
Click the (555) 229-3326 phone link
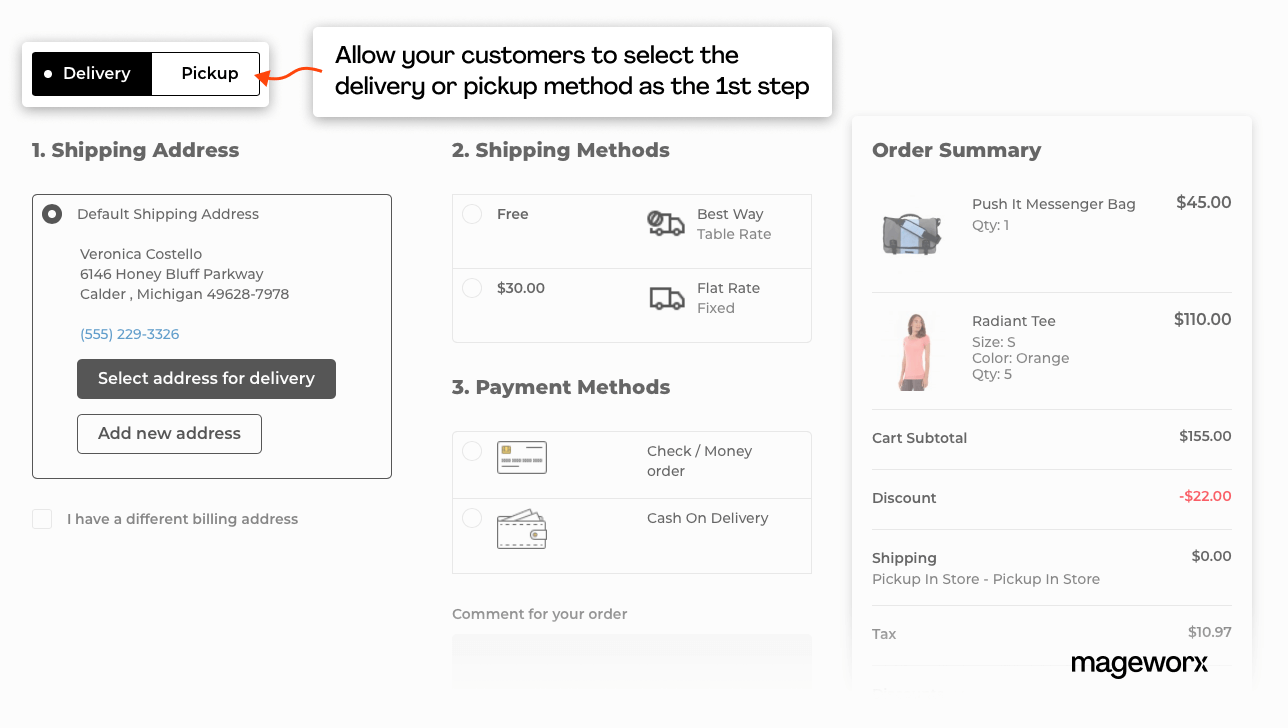(129, 333)
